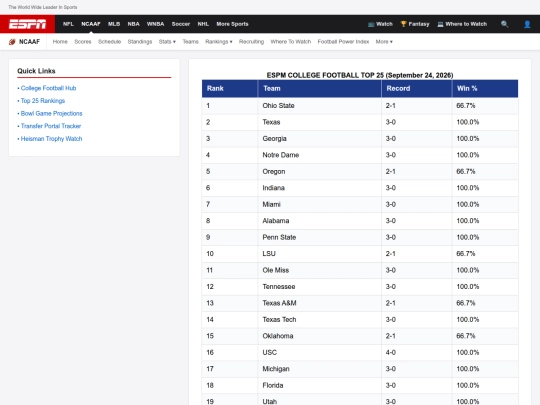The image size is (540, 405).
Task: Select Miami team cell
Action: [x=319, y=205]
